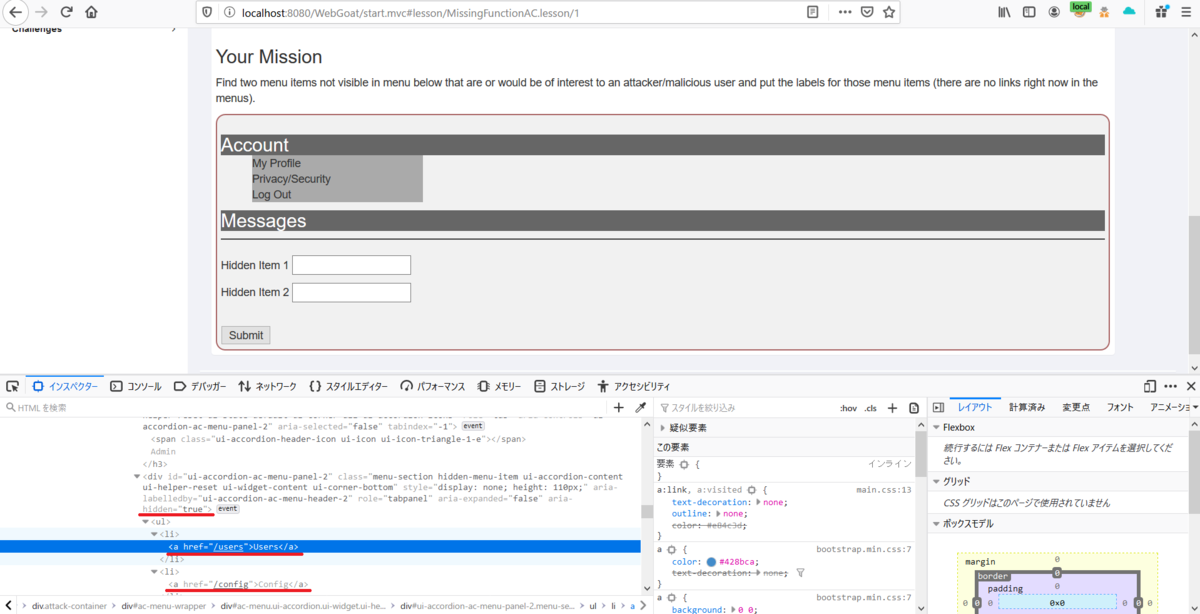
Task: Click the selector highlighter beside a:link rule
Action: click(x=751, y=490)
